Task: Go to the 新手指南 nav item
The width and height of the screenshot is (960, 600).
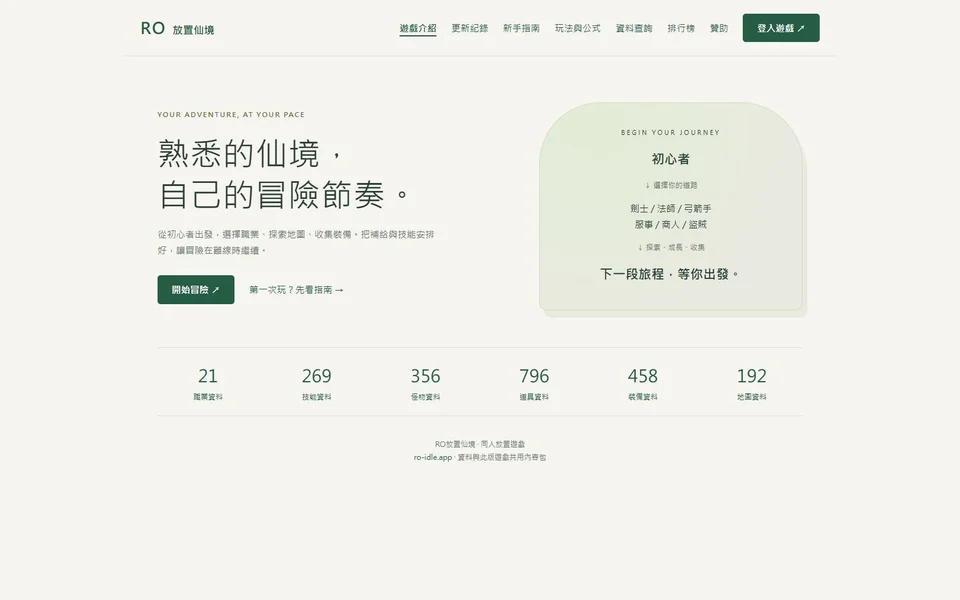Action: 521,28
